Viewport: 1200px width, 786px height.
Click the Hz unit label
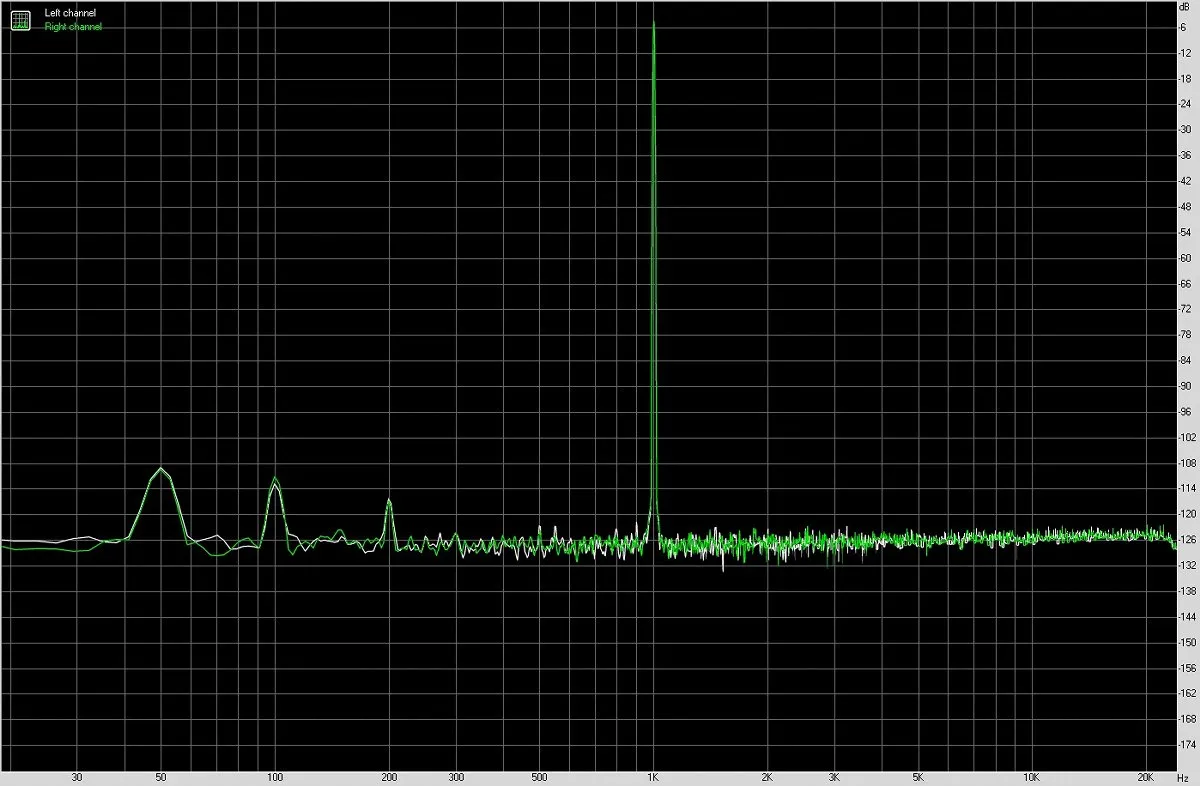coord(1184,777)
